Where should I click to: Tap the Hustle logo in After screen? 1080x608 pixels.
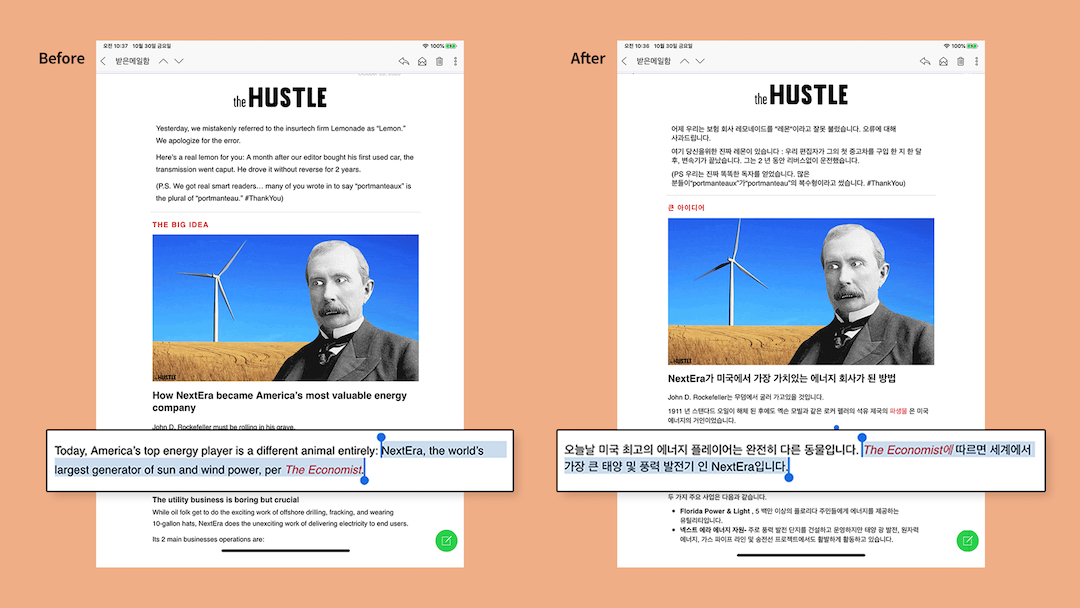[801, 95]
